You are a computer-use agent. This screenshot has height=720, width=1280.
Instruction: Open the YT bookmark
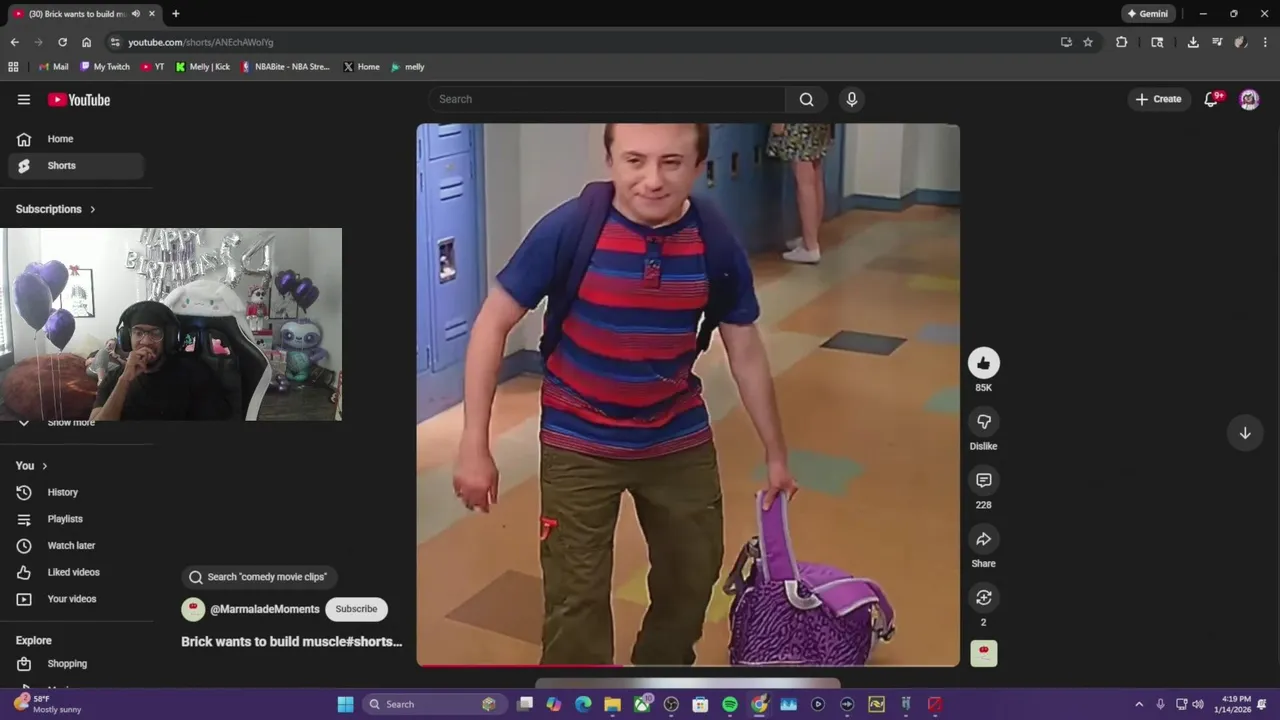point(153,67)
